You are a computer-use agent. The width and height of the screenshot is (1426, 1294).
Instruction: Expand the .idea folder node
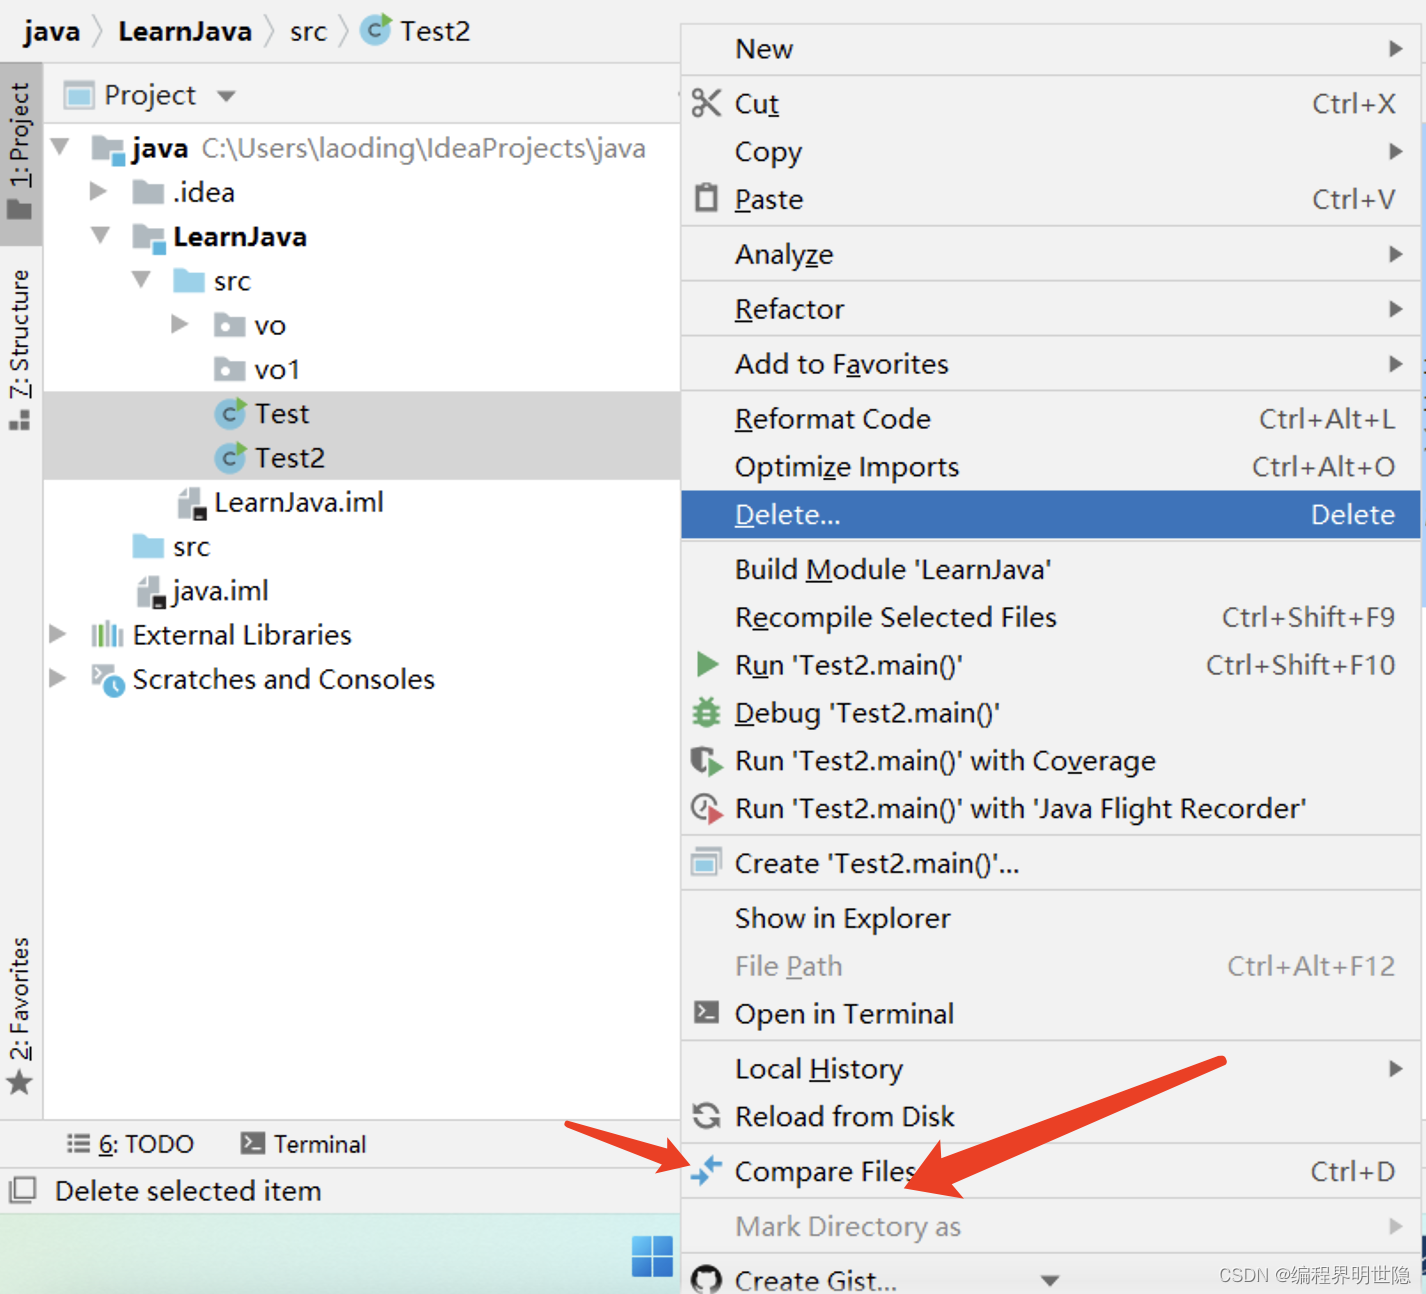coord(98,191)
